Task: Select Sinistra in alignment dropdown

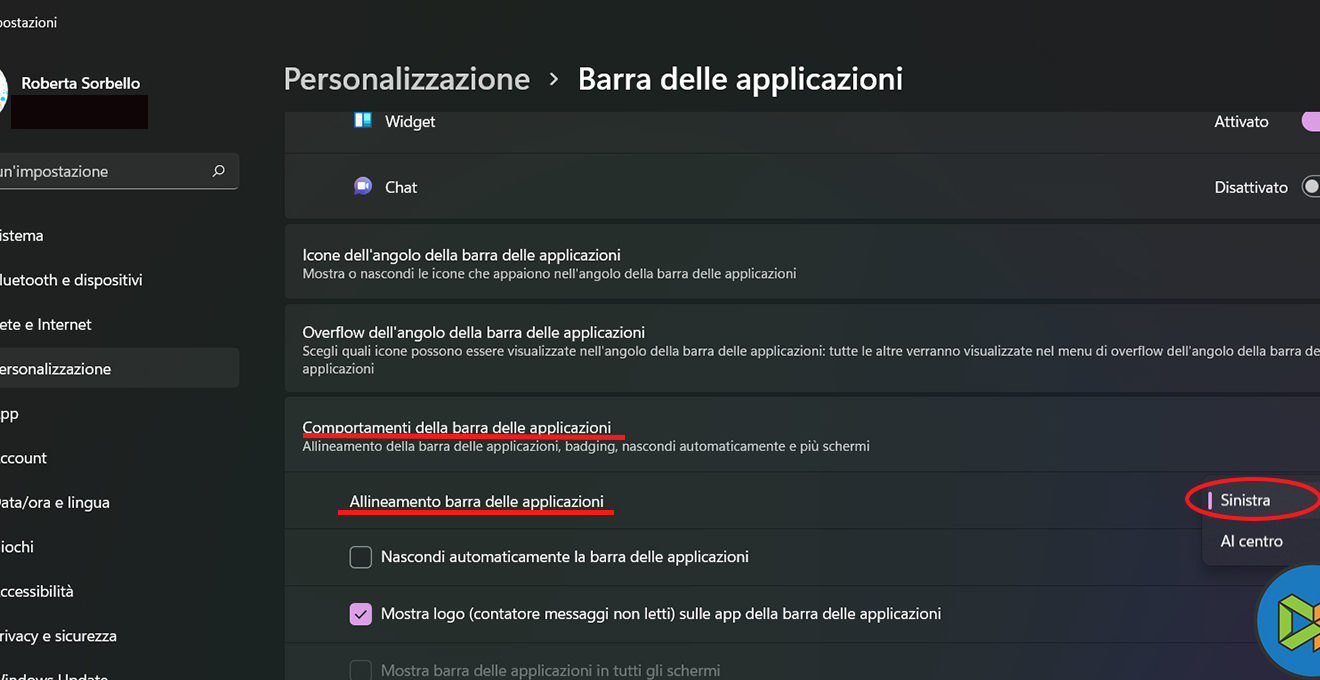Action: tap(1245, 500)
